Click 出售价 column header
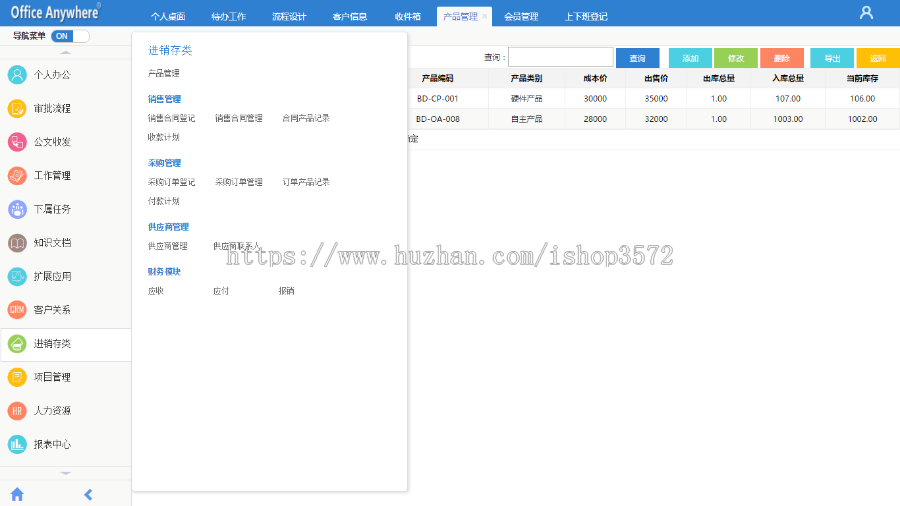The image size is (900, 506). coord(656,78)
